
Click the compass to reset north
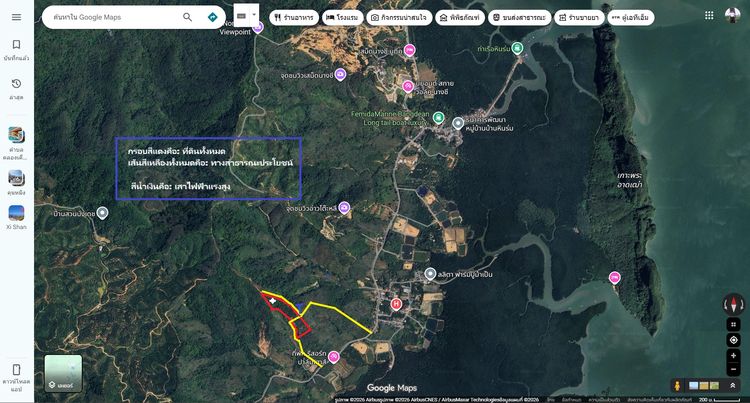click(733, 304)
